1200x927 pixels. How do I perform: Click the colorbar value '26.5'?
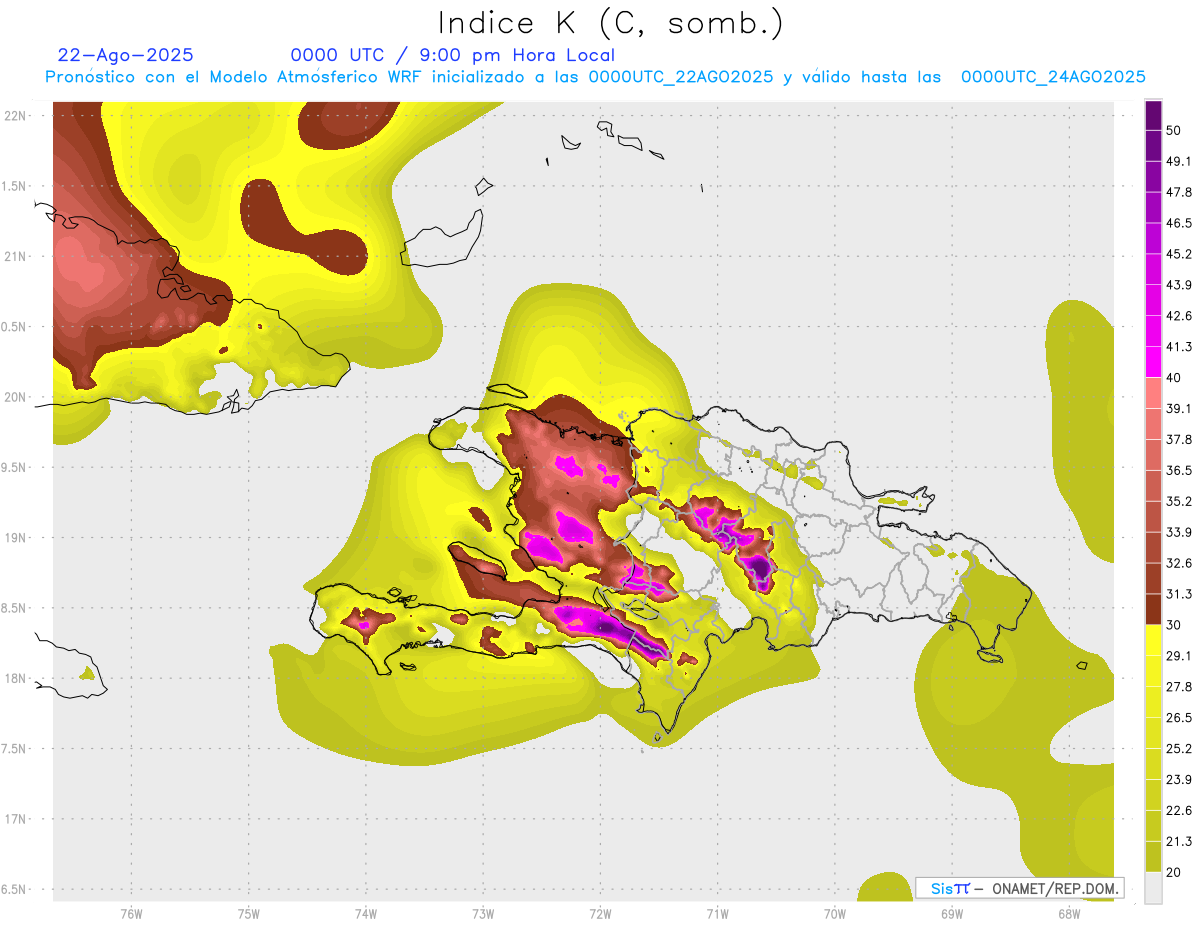pos(1179,718)
